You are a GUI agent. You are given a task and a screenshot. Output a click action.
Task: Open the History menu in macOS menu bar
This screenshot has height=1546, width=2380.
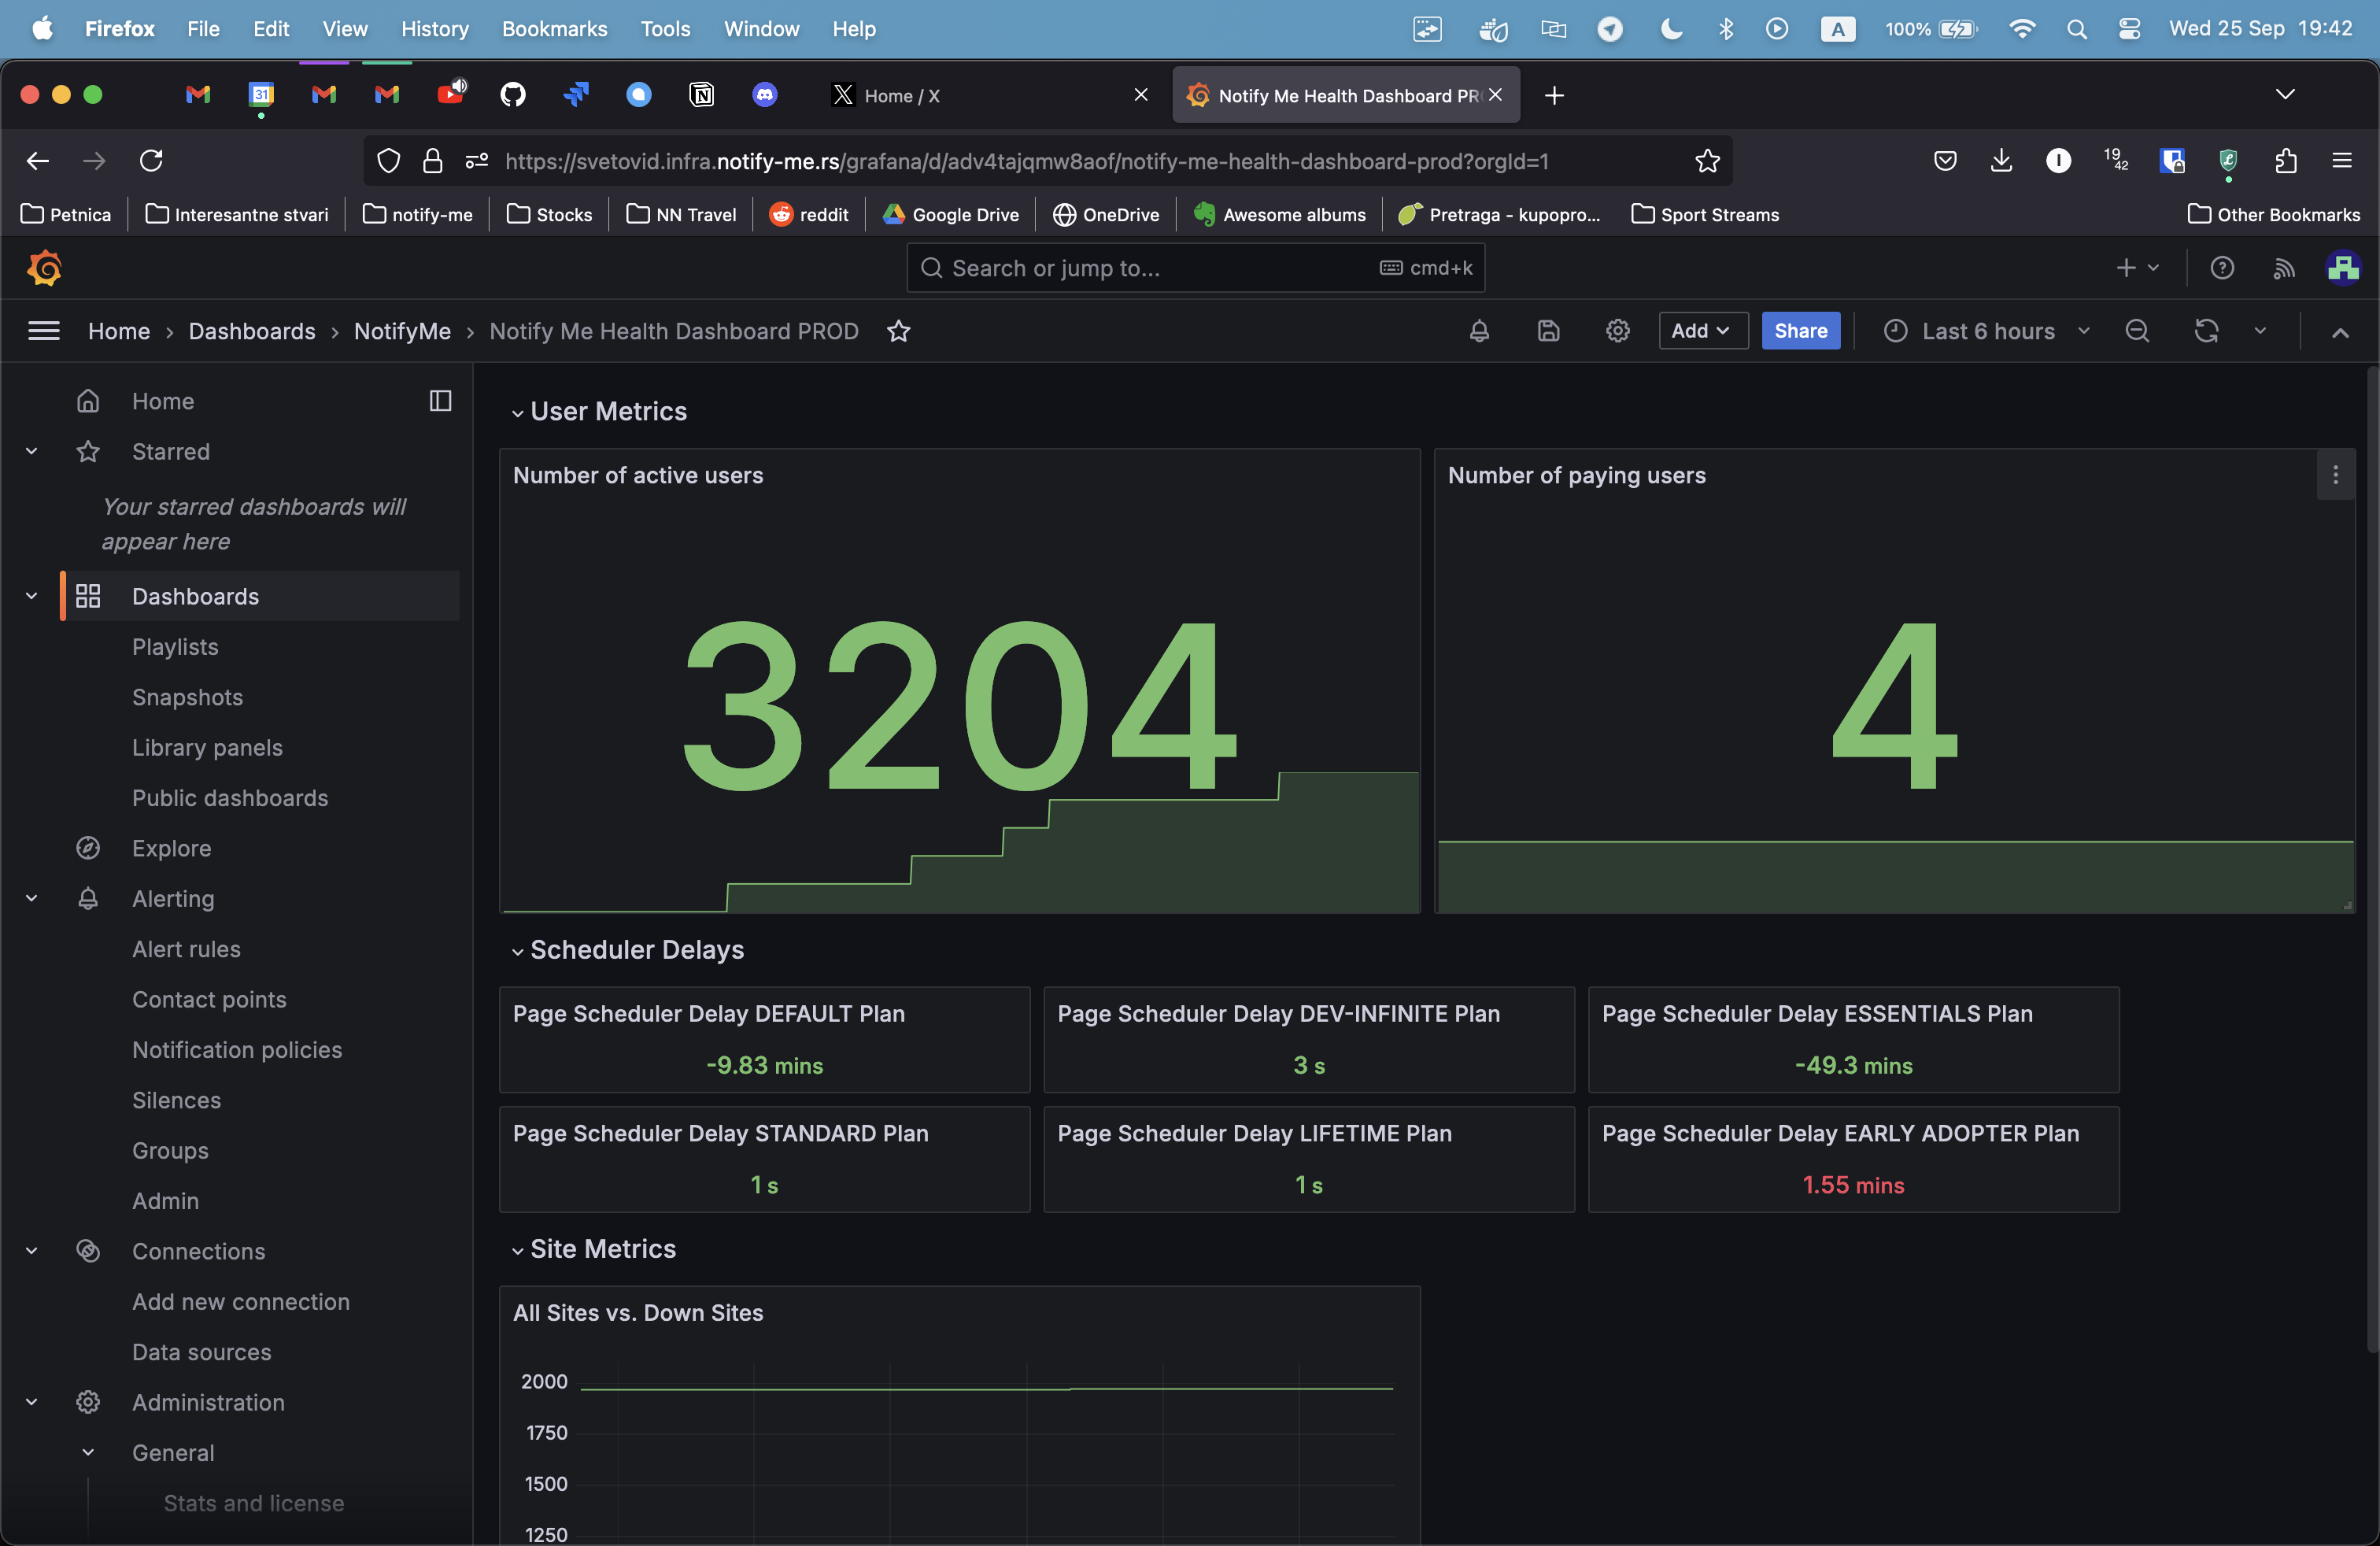click(x=434, y=29)
